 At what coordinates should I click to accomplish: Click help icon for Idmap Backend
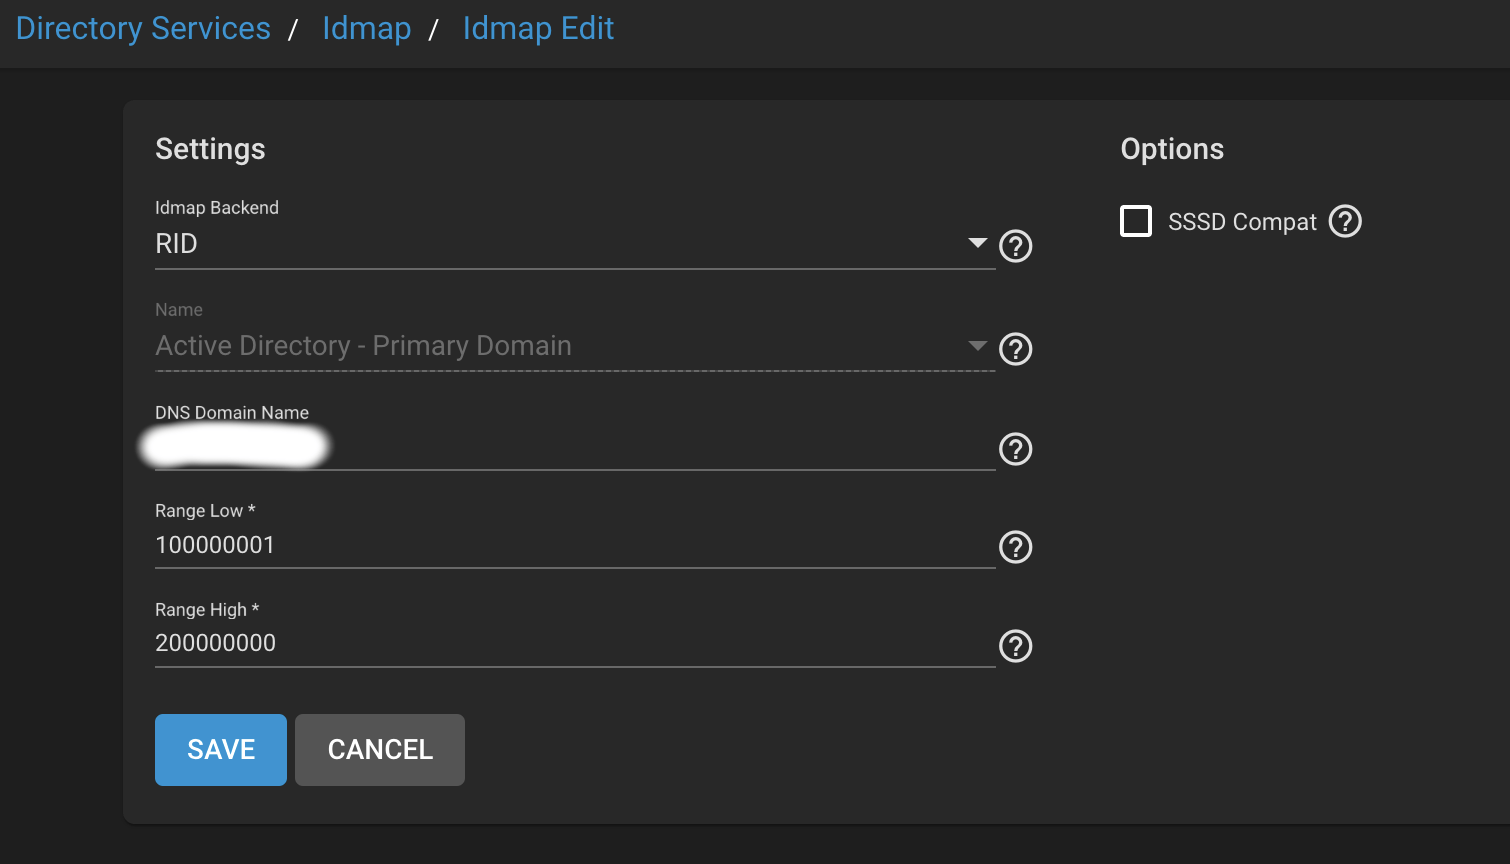(1015, 246)
